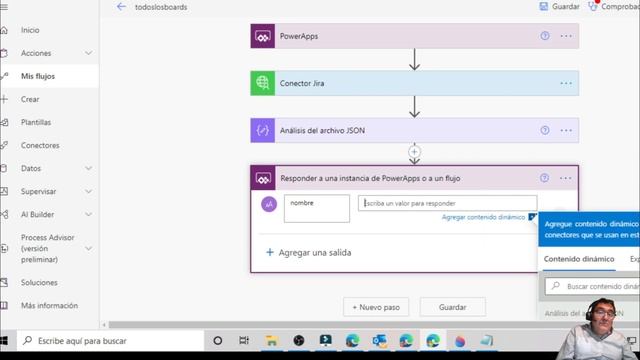Open Más información in the sidebar
Screen dimensions: 640x360
(49, 305)
